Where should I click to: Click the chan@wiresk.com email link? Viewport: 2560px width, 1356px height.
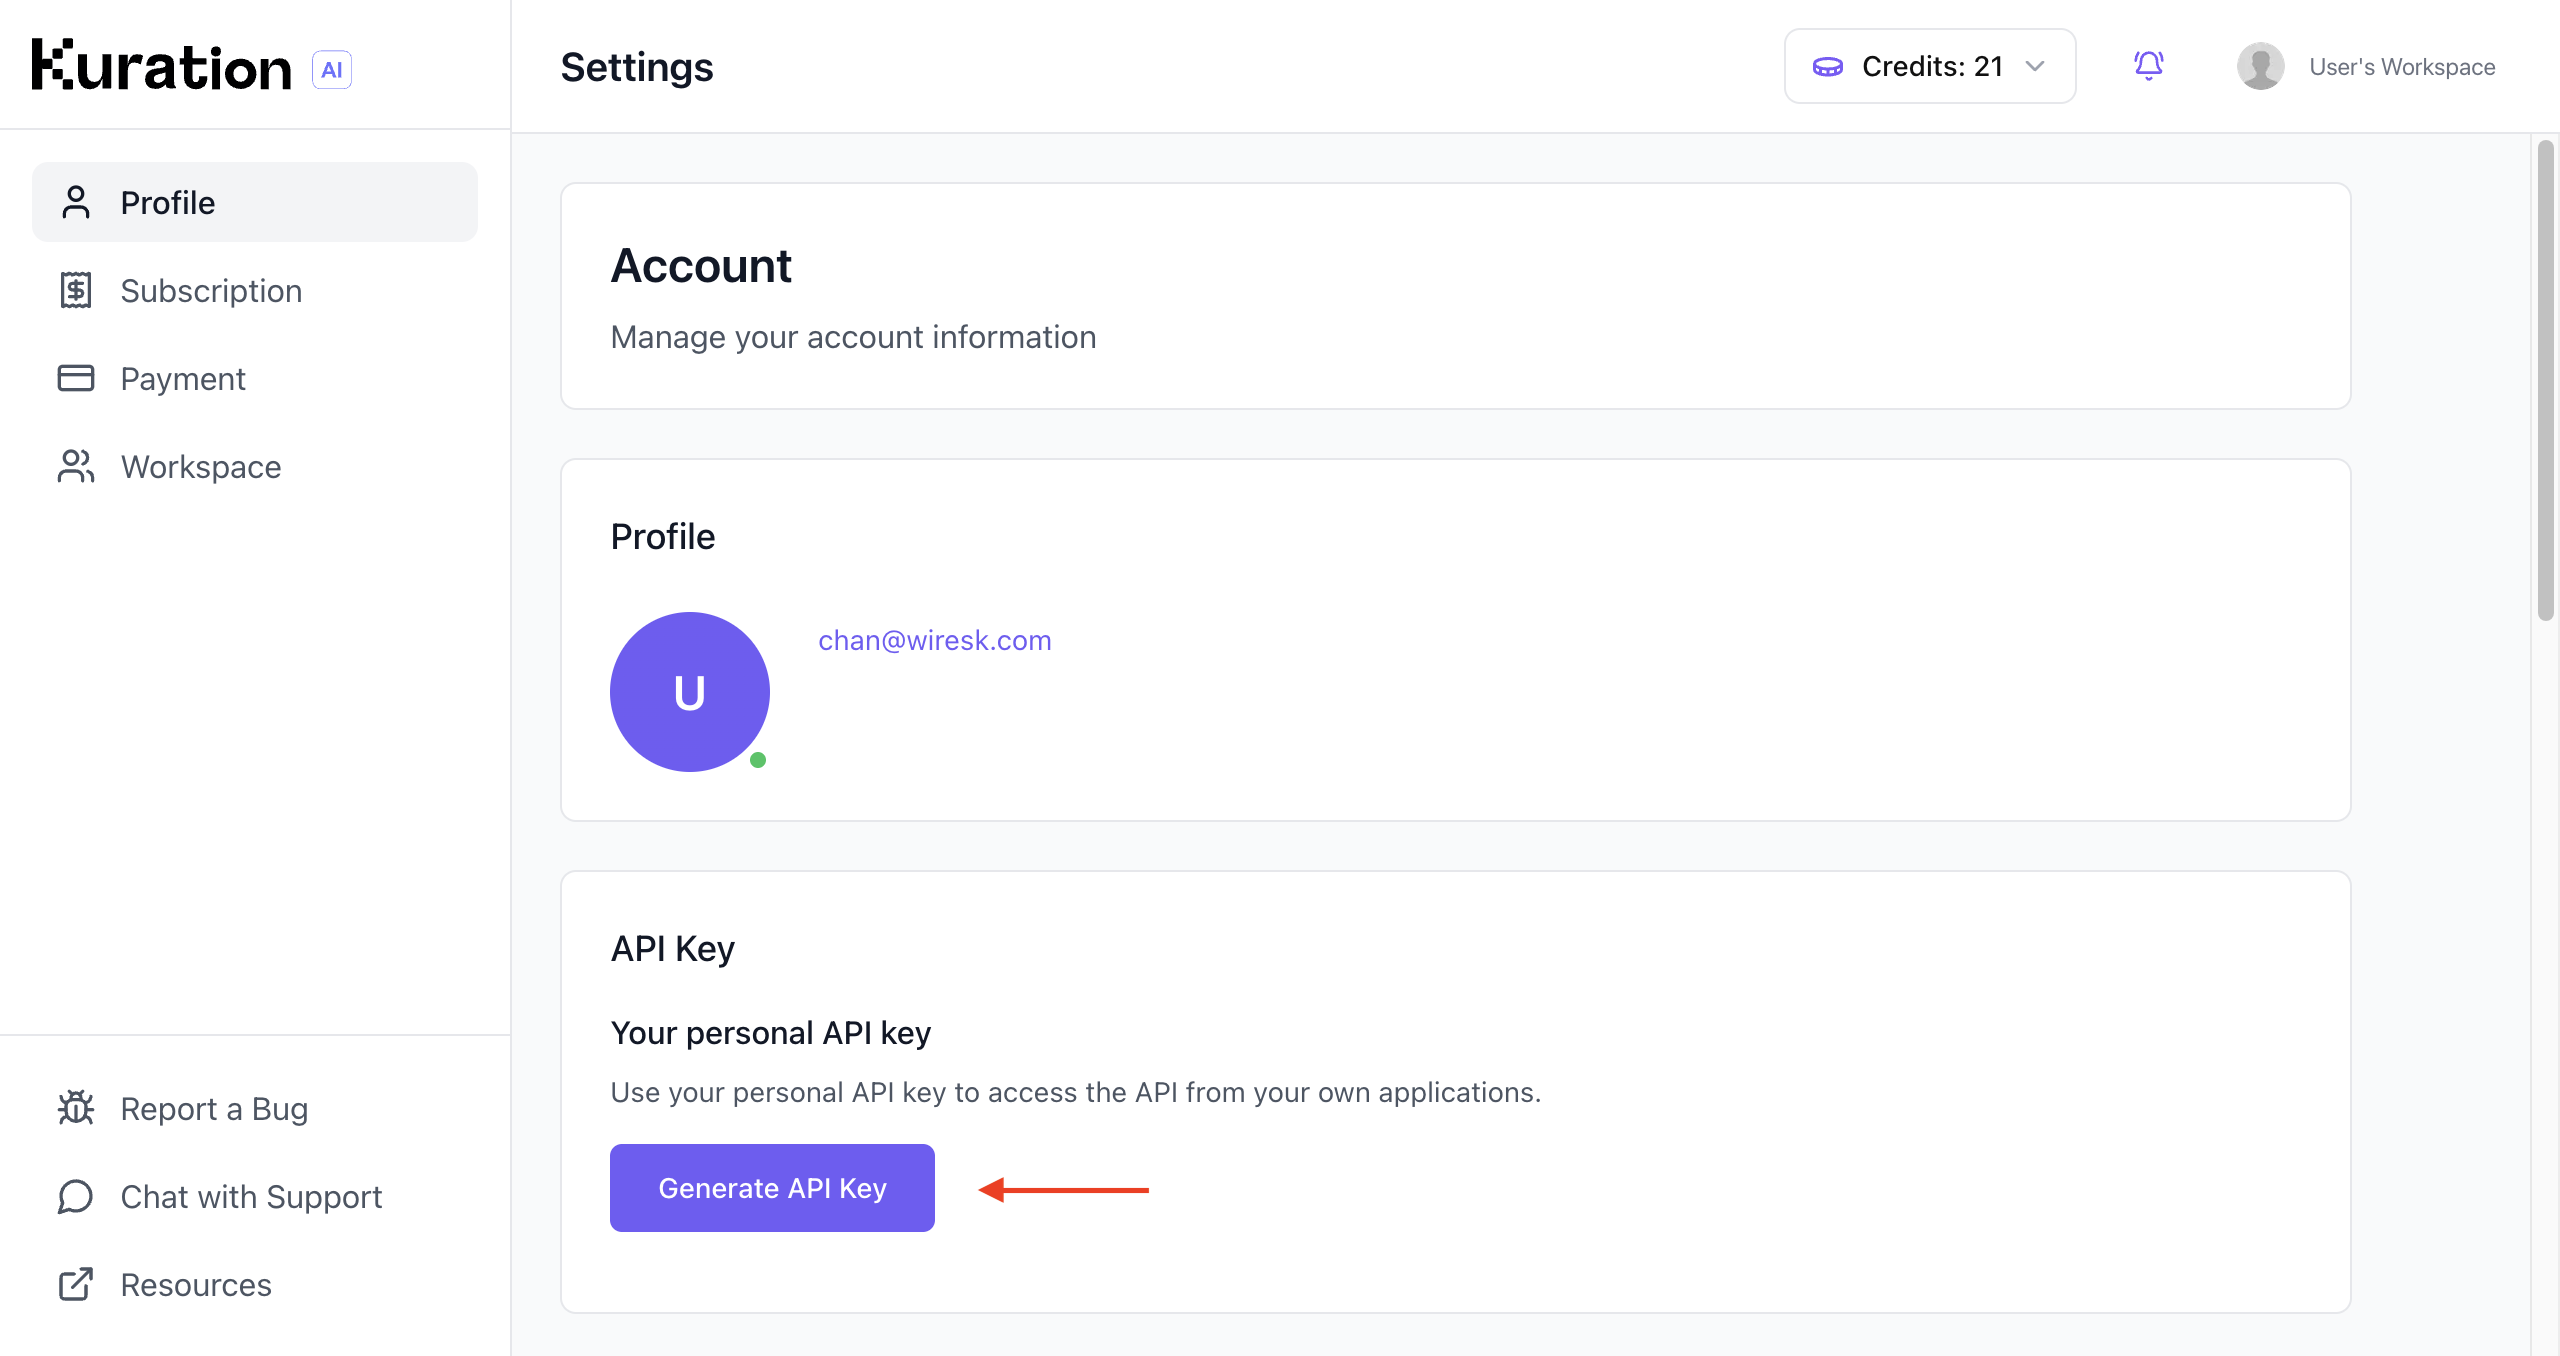tap(934, 640)
